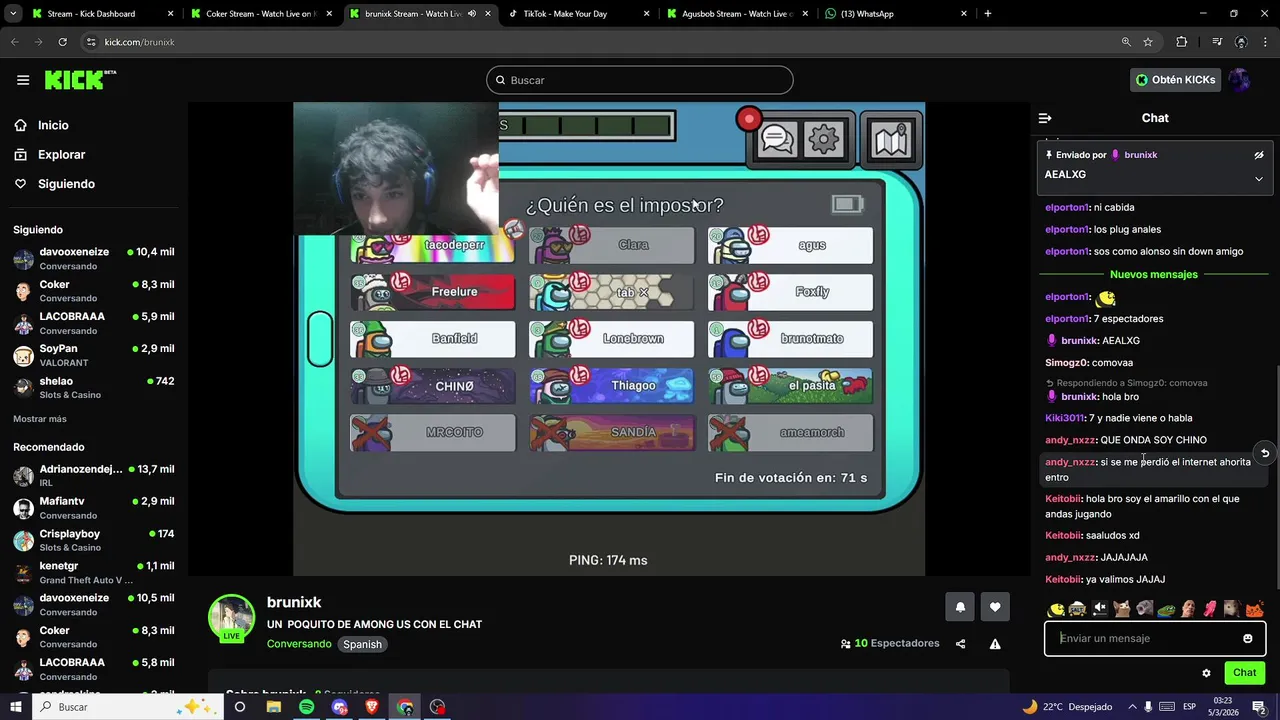Insert the bee emote
1280x720 pixels.
[1056, 608]
